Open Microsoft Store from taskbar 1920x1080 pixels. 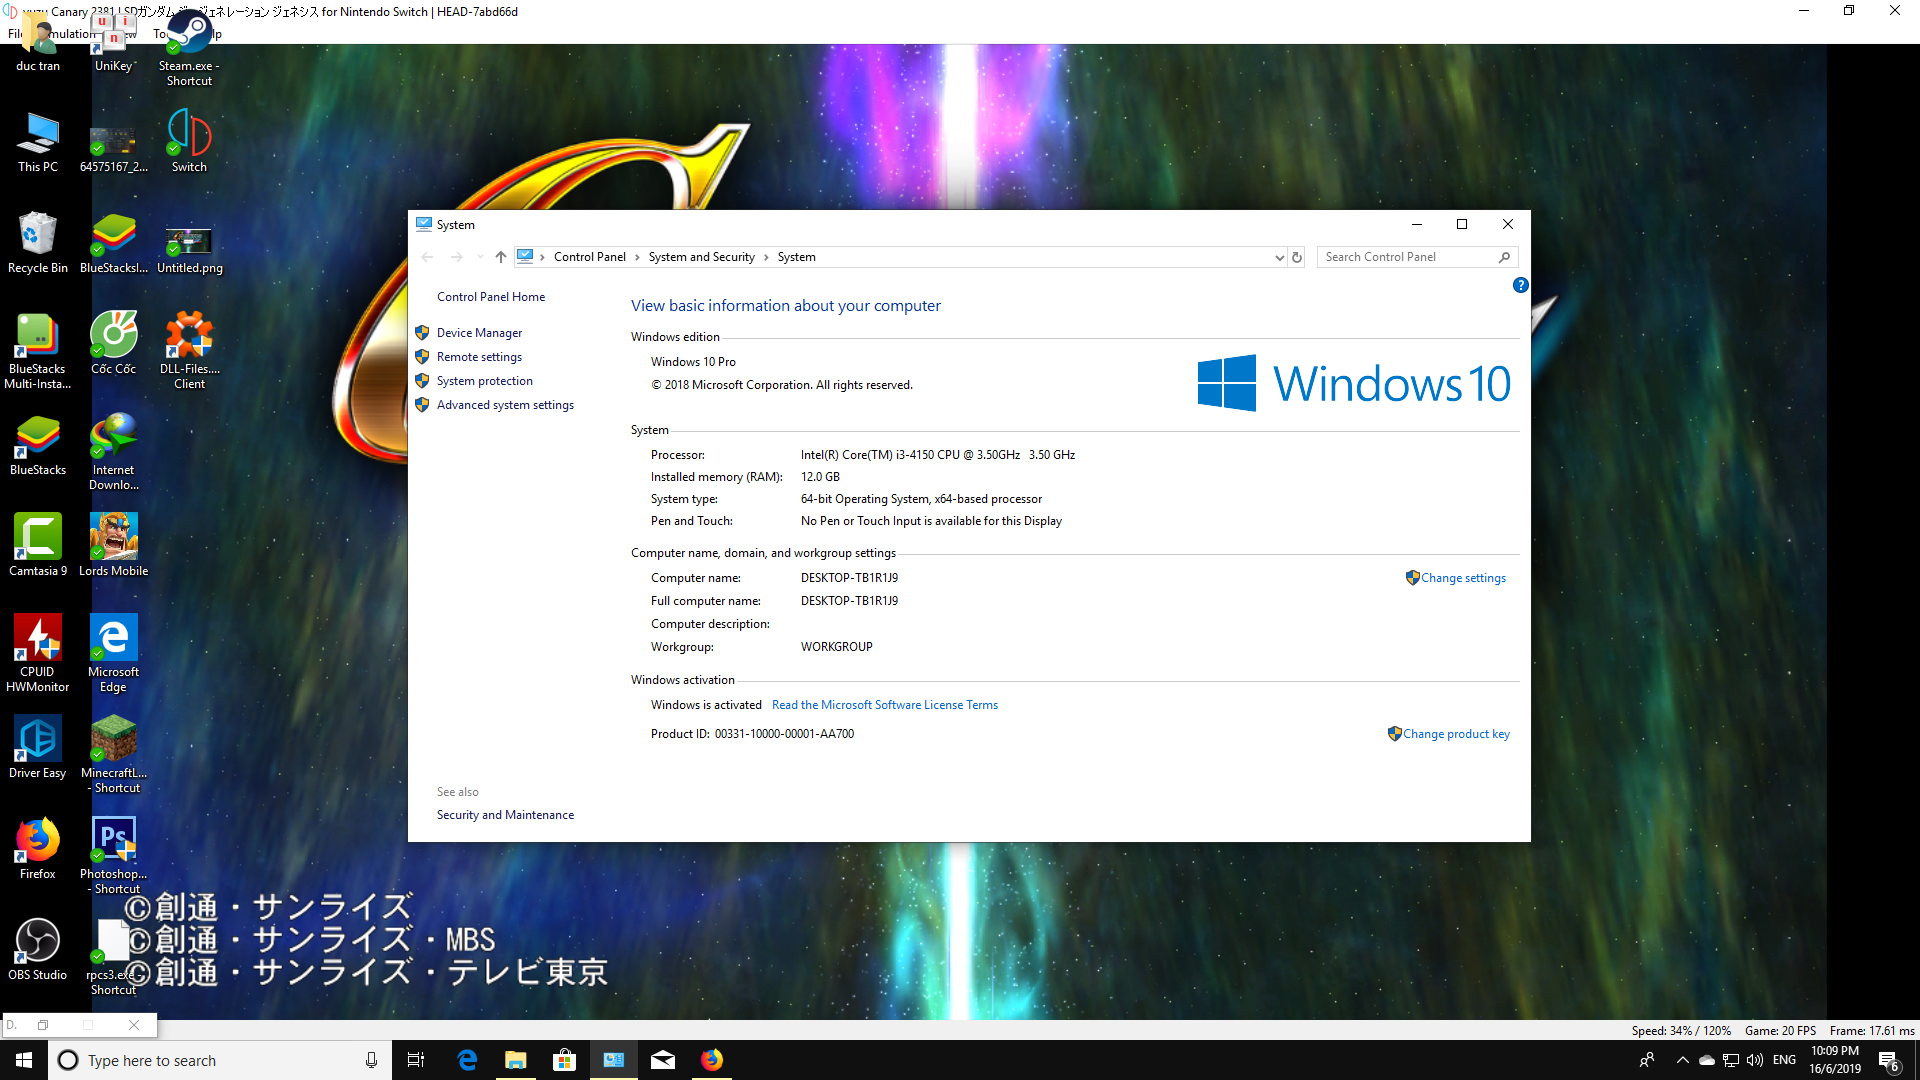pyautogui.click(x=564, y=1060)
